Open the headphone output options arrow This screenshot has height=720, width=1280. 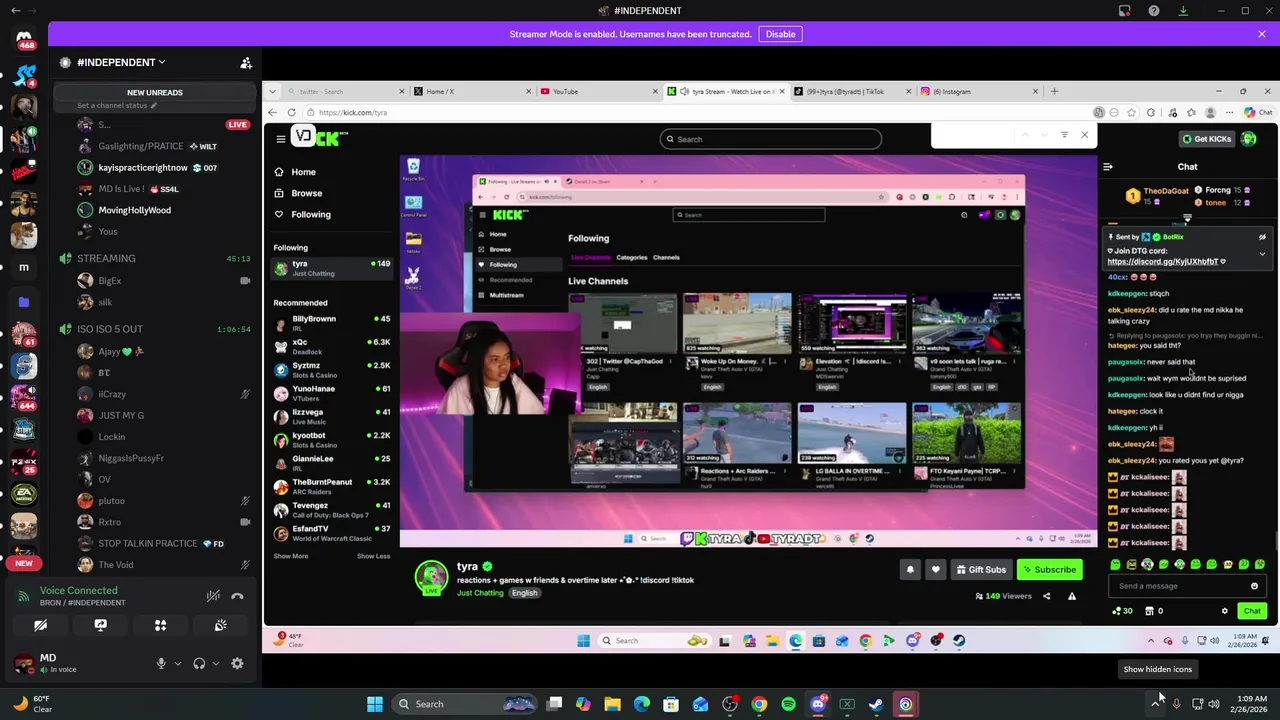[215, 663]
